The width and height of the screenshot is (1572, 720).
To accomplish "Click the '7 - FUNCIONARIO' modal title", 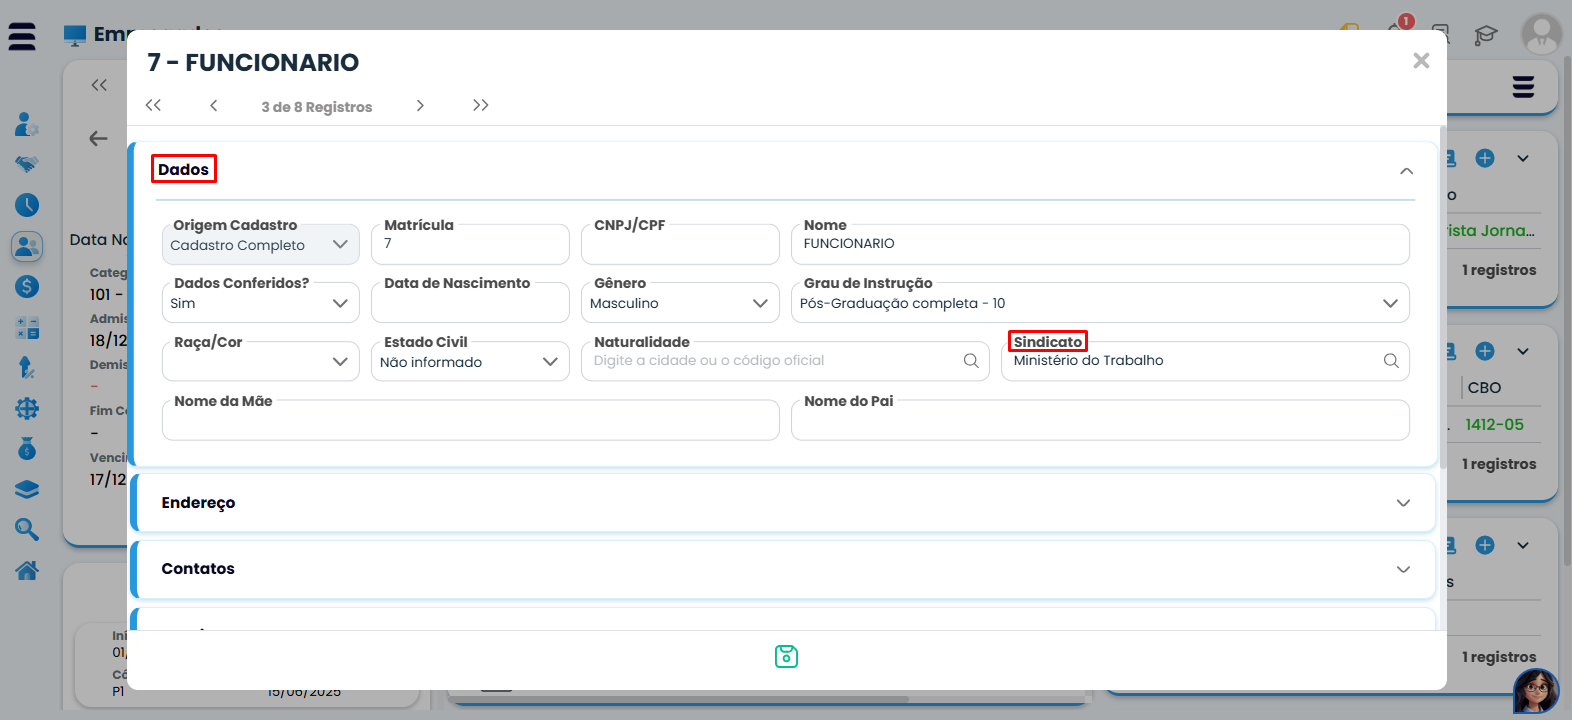I will 253,62.
